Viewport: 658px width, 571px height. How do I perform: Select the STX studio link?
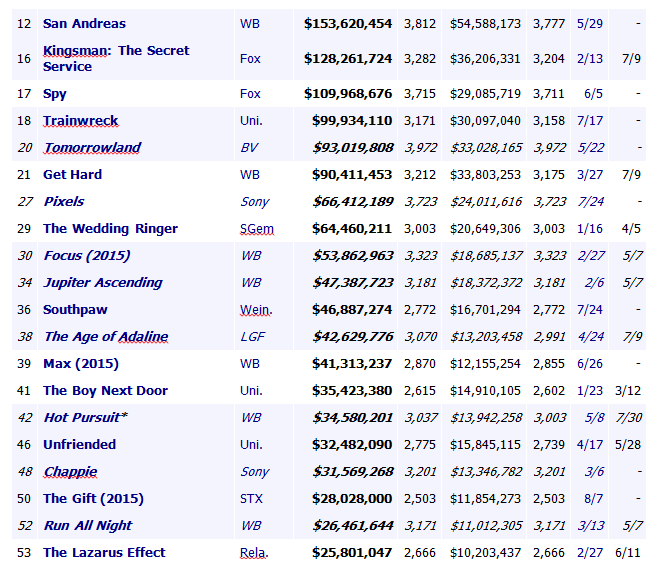[x=250, y=499]
